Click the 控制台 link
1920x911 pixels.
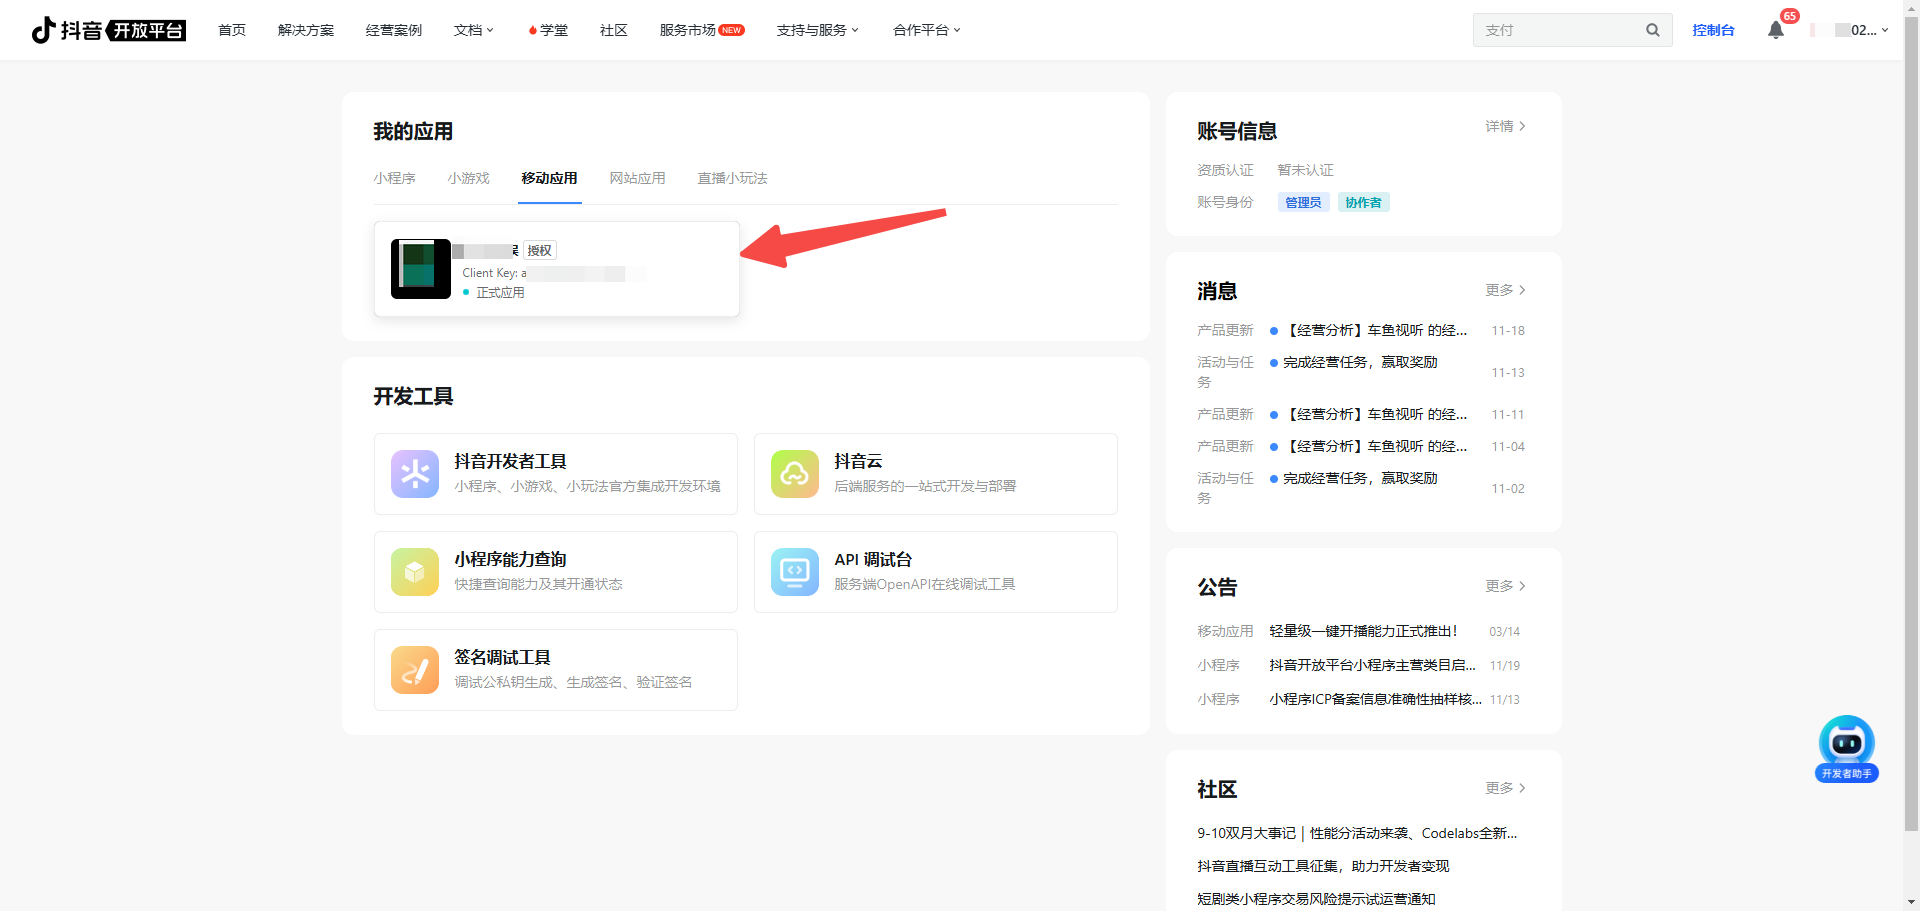(x=1714, y=30)
